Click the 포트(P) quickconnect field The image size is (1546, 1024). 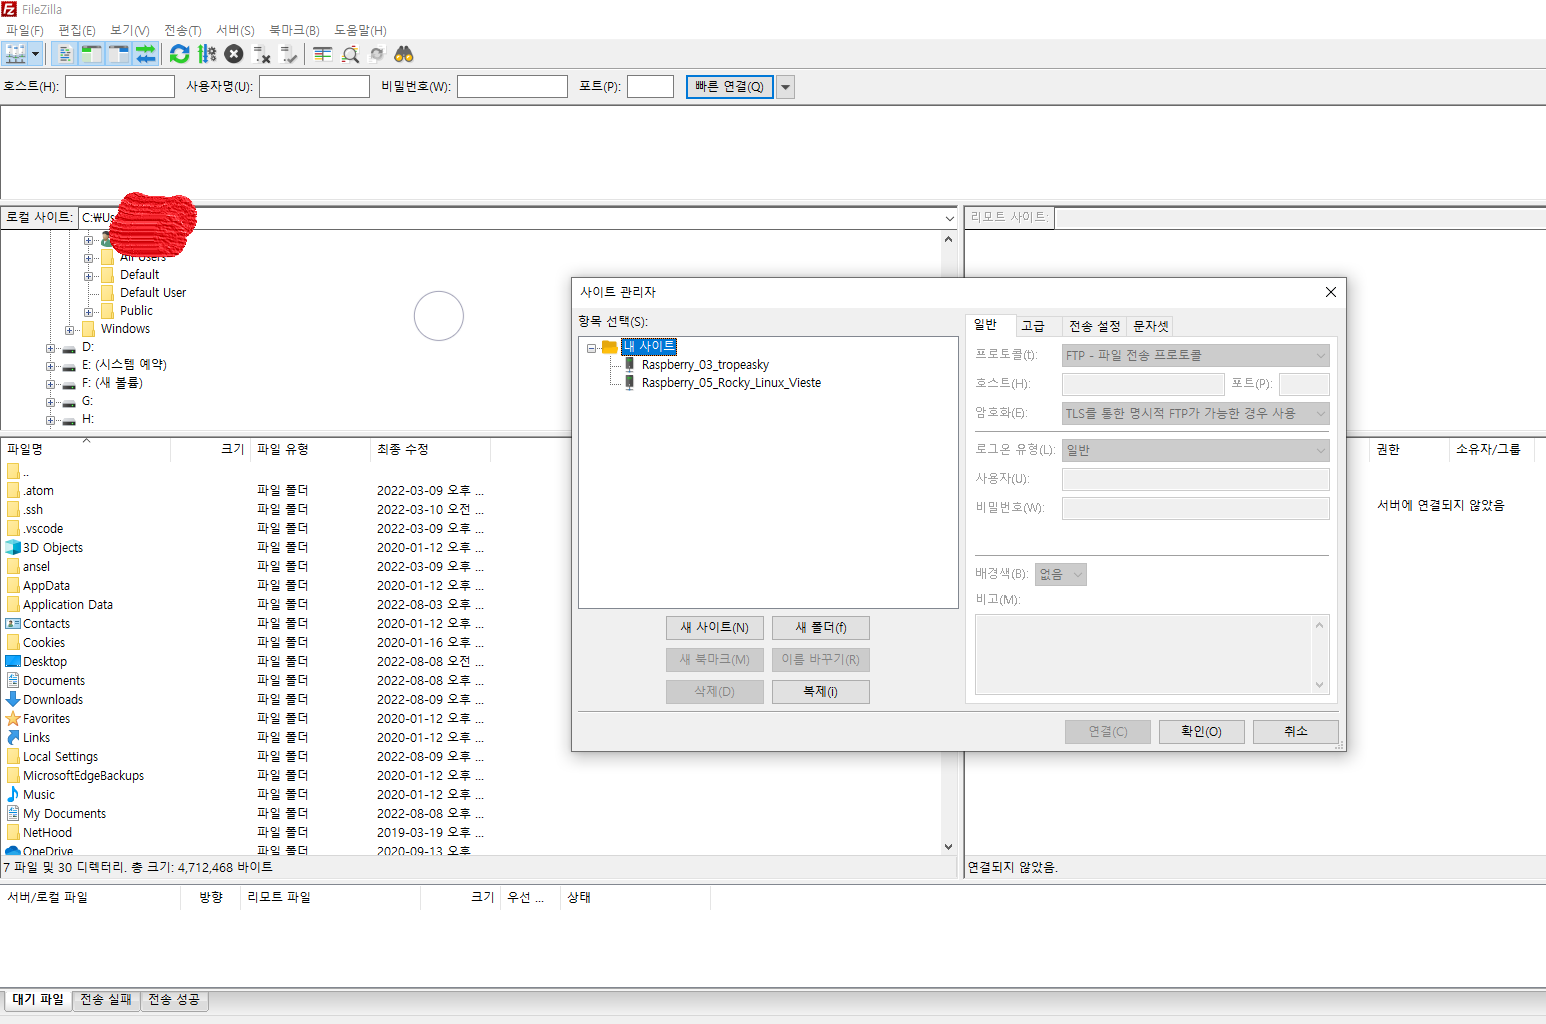point(650,87)
